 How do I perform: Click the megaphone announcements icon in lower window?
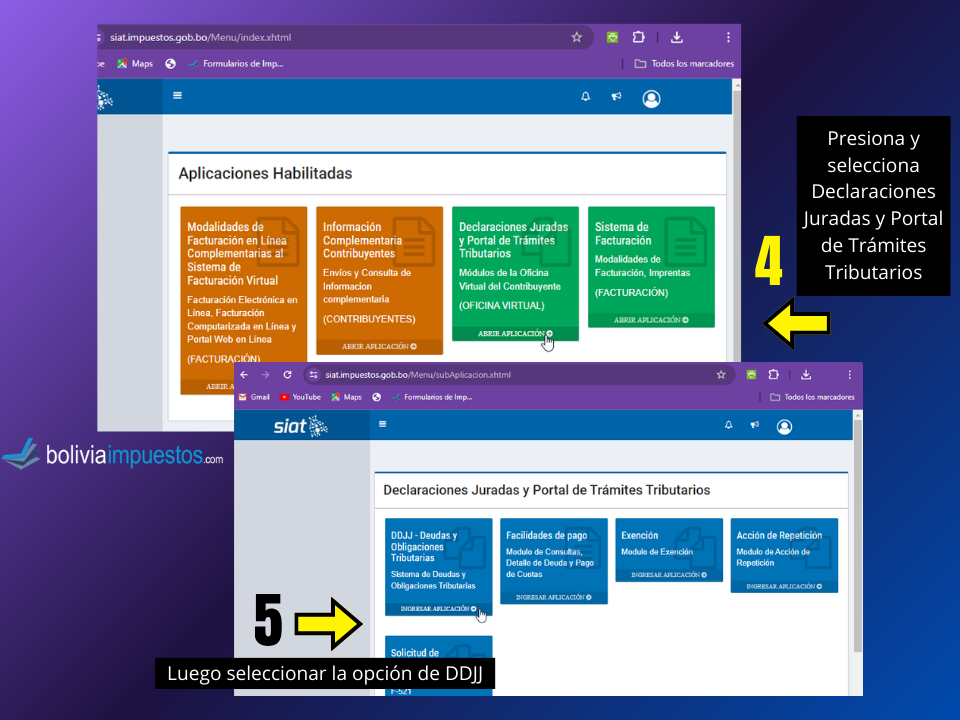pos(755,426)
